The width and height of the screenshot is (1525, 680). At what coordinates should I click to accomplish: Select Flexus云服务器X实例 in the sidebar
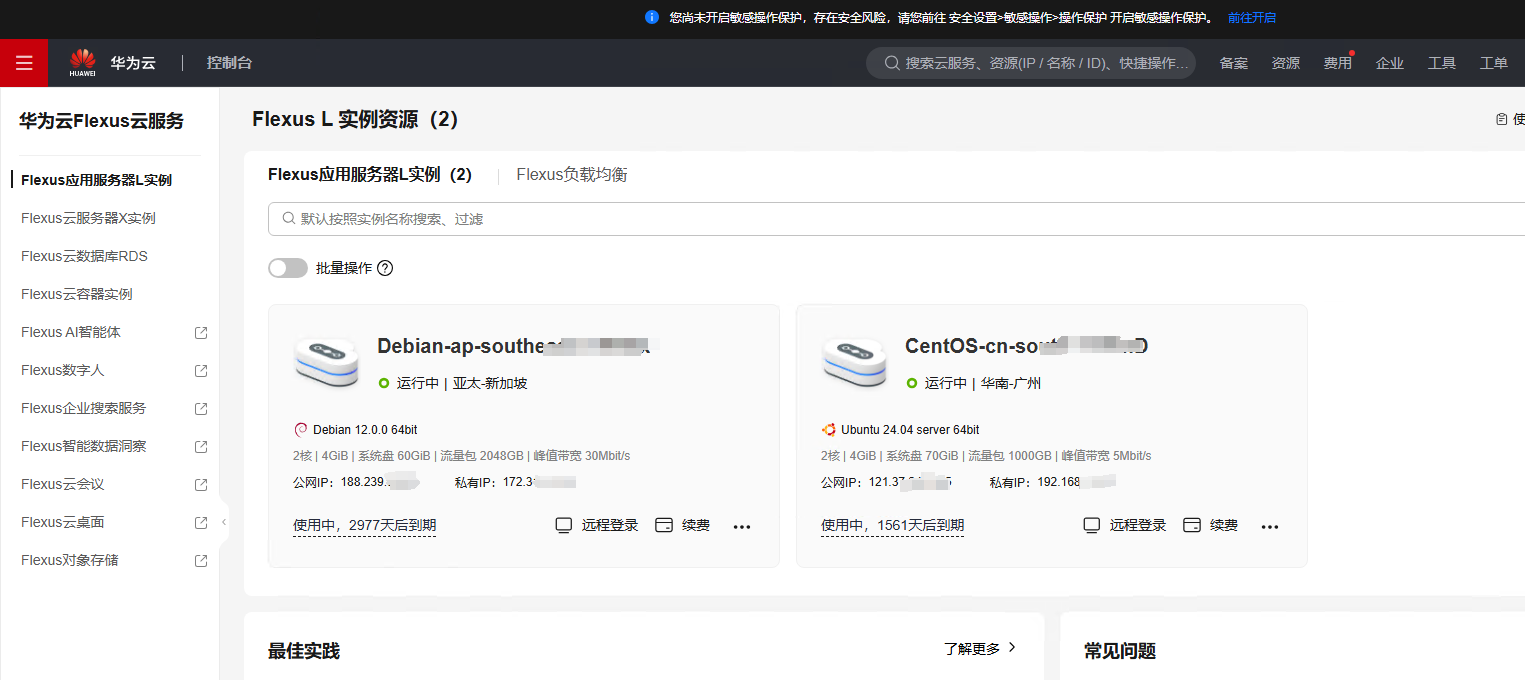click(88, 218)
